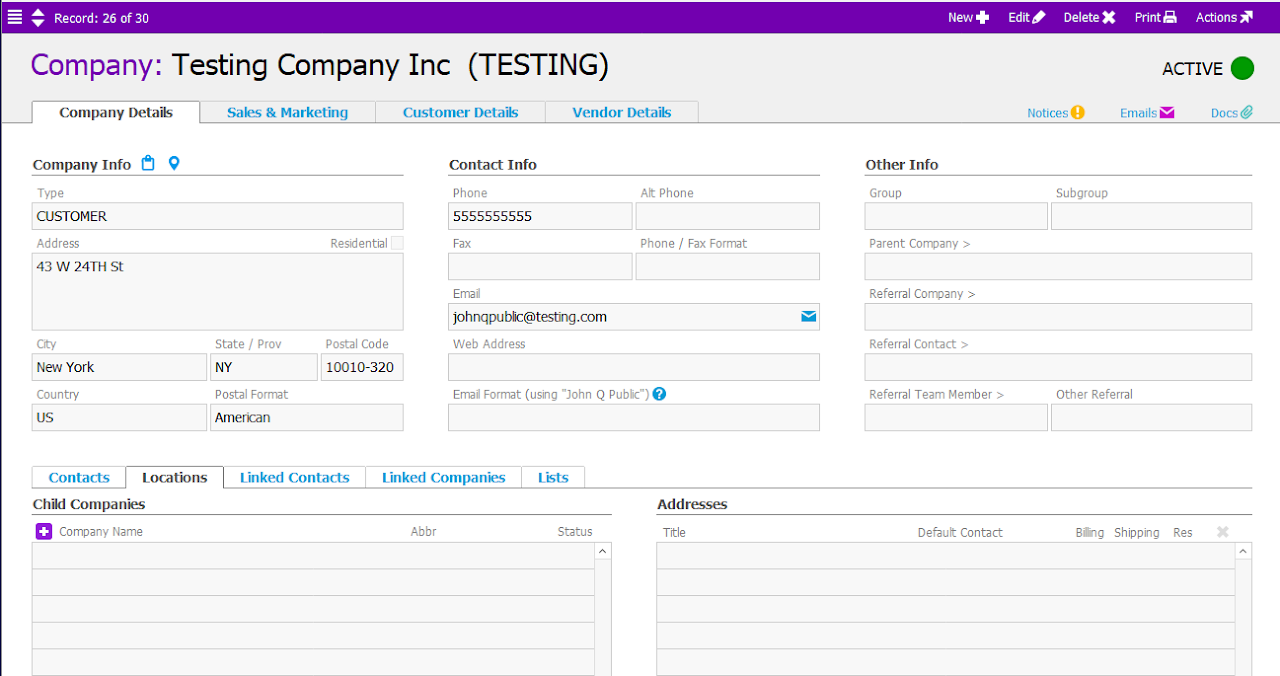Click the 'Record: 26 of 30' text
This screenshot has height=676, width=1280.
[101, 17]
